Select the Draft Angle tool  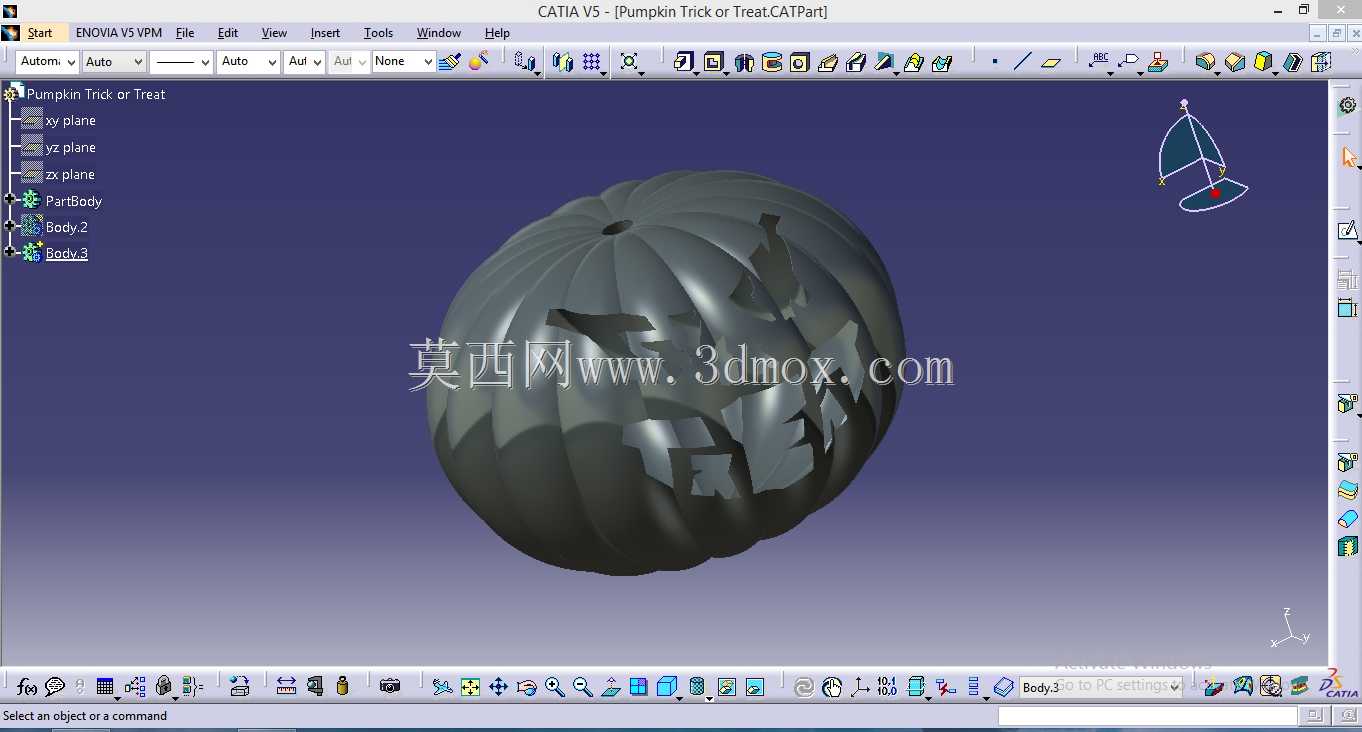(1264, 62)
